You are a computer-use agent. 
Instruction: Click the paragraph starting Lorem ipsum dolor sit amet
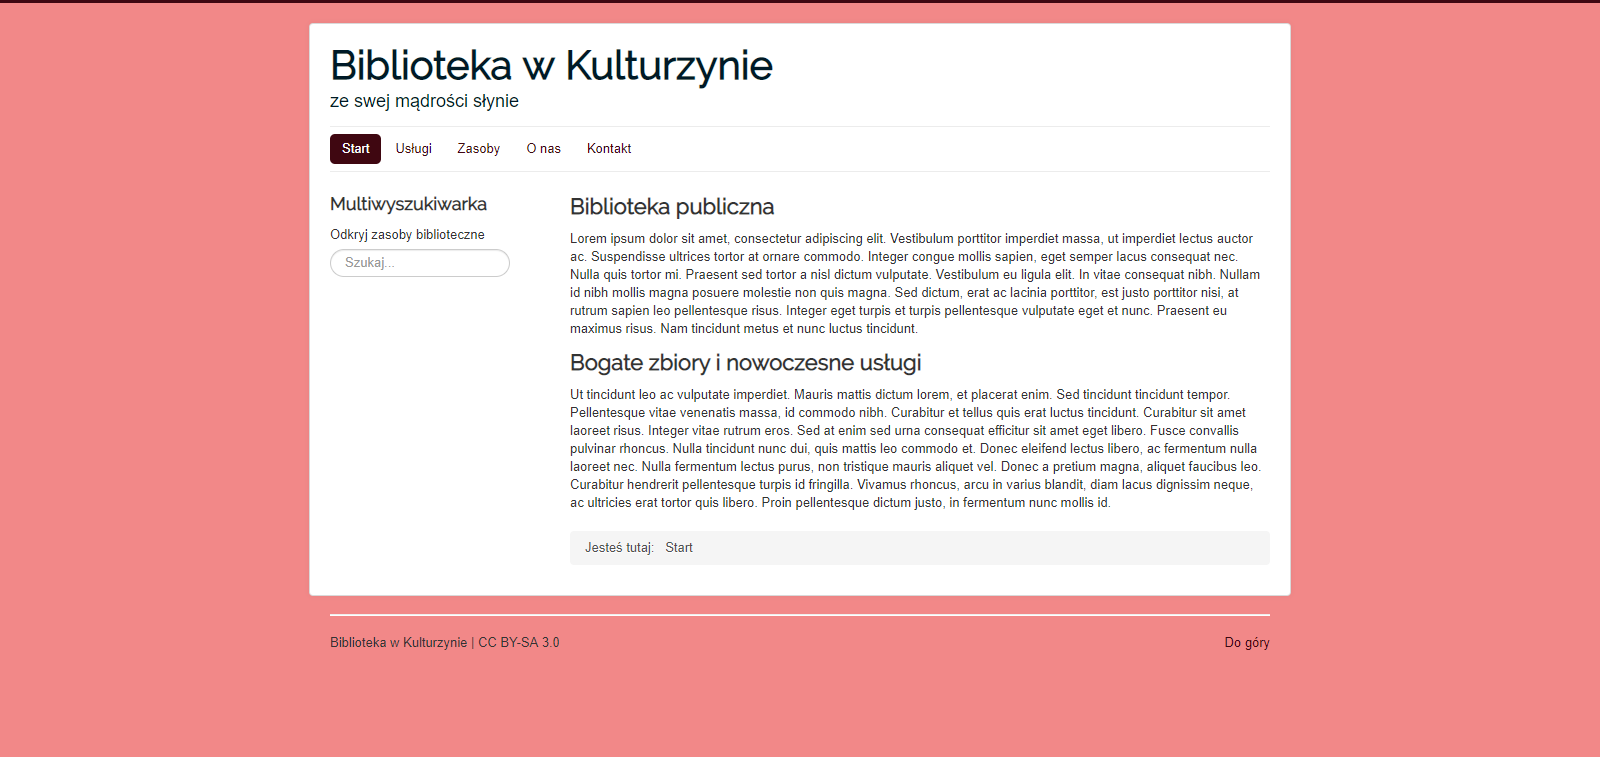pyautogui.click(x=915, y=284)
